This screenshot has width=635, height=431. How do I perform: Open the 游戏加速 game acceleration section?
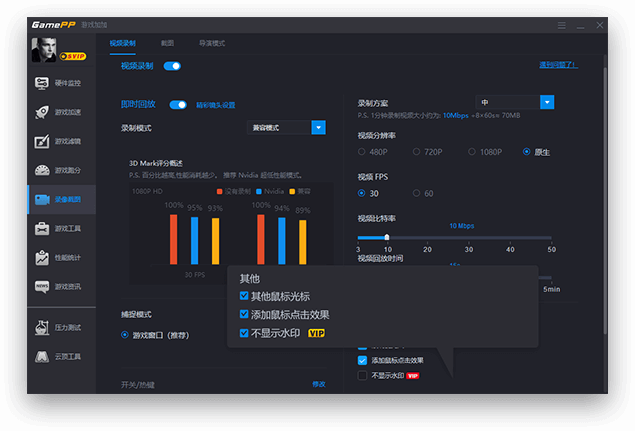[x=62, y=112]
